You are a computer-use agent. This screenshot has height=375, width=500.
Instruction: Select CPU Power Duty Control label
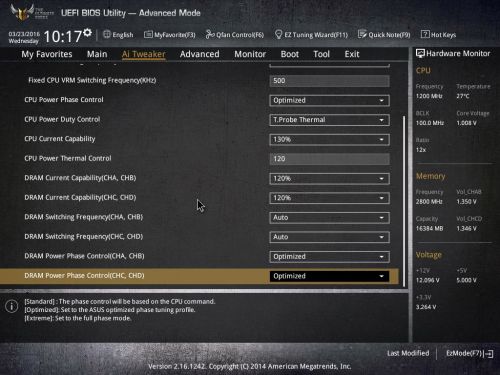[62, 119]
